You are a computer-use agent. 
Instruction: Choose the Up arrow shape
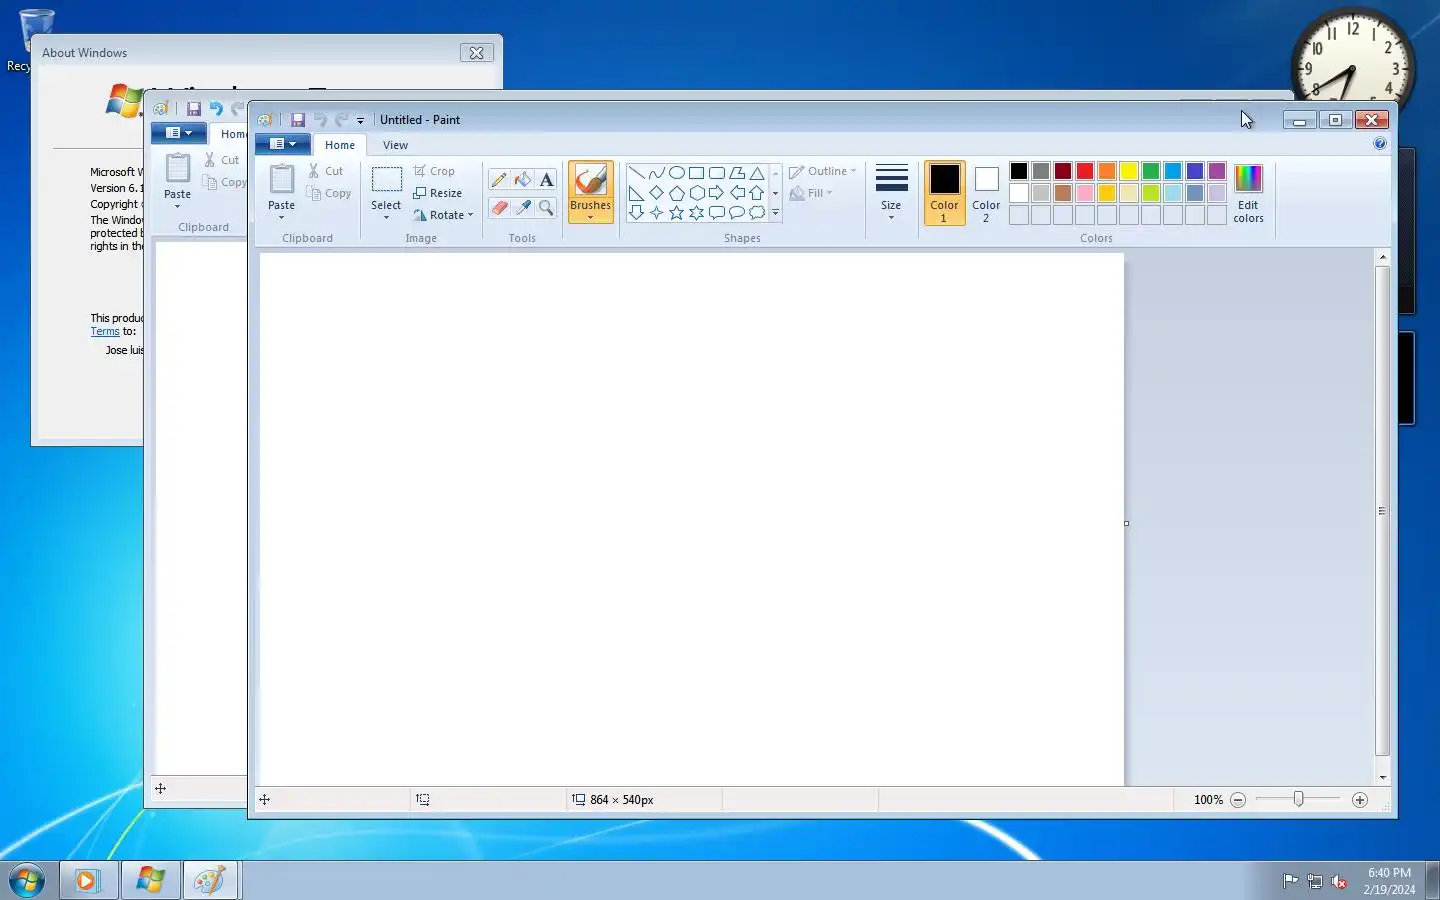(757, 193)
